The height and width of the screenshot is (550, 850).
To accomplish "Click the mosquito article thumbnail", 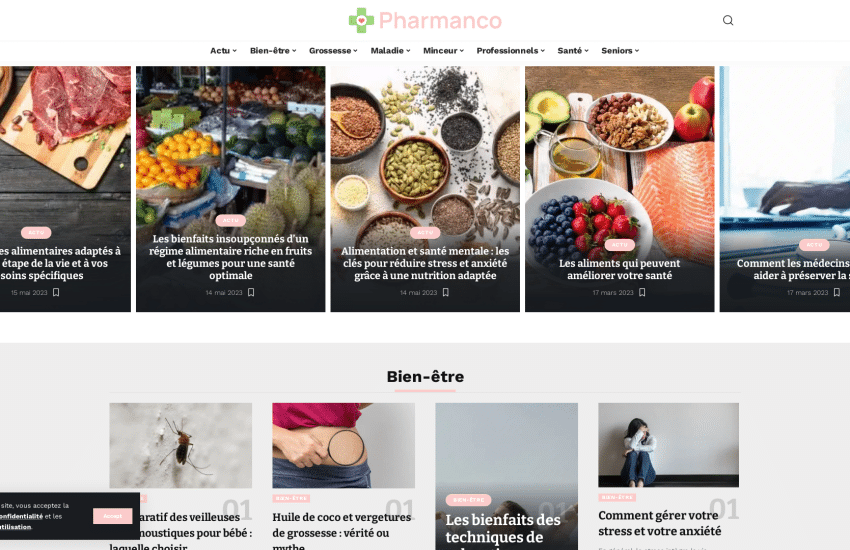I will tap(181, 445).
